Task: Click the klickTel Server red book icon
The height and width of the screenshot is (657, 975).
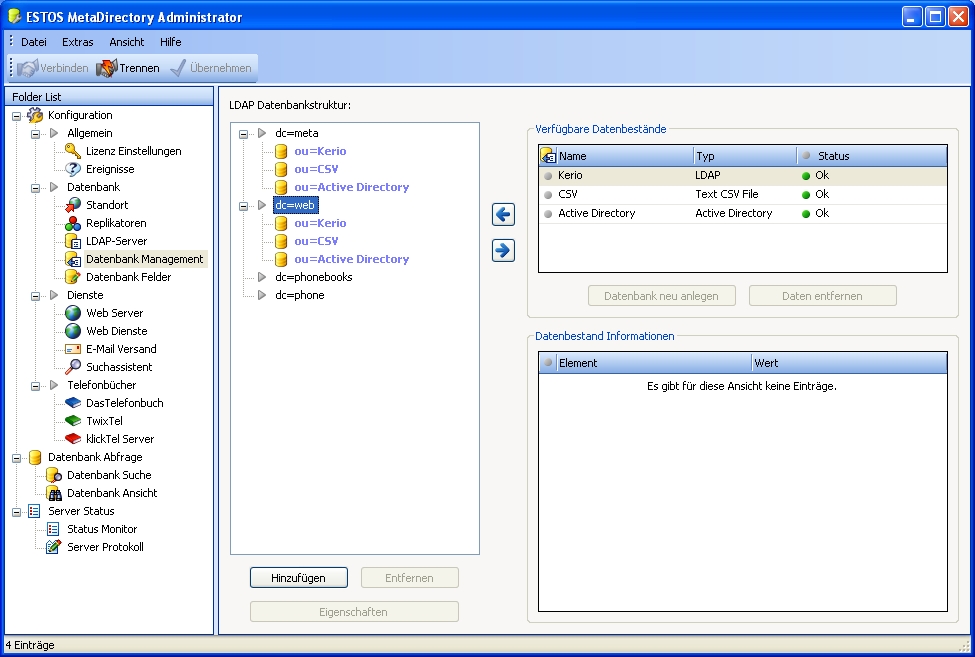Action: (x=73, y=439)
